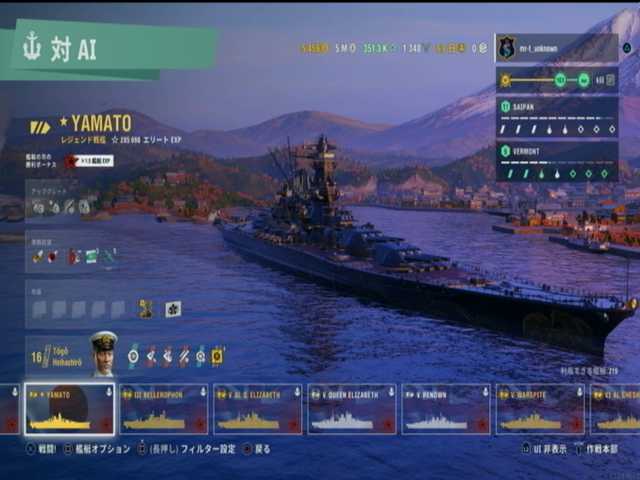The image size is (640, 480).
Task: Click the first round commander skill icon
Action: point(133,357)
